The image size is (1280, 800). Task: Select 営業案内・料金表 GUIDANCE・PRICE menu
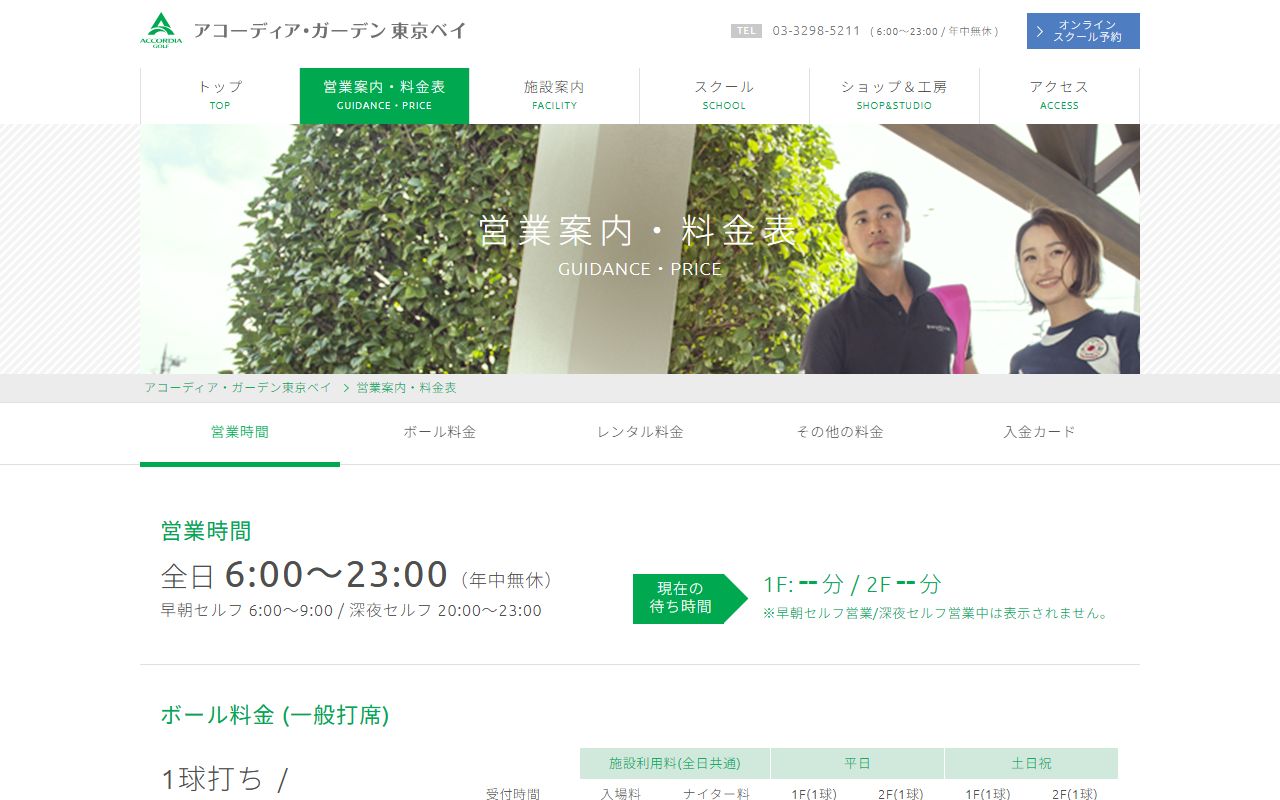(384, 96)
